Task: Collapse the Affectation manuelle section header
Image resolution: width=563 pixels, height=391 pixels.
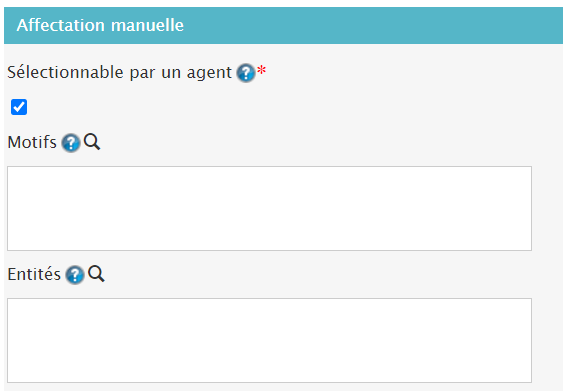Action: click(x=283, y=25)
